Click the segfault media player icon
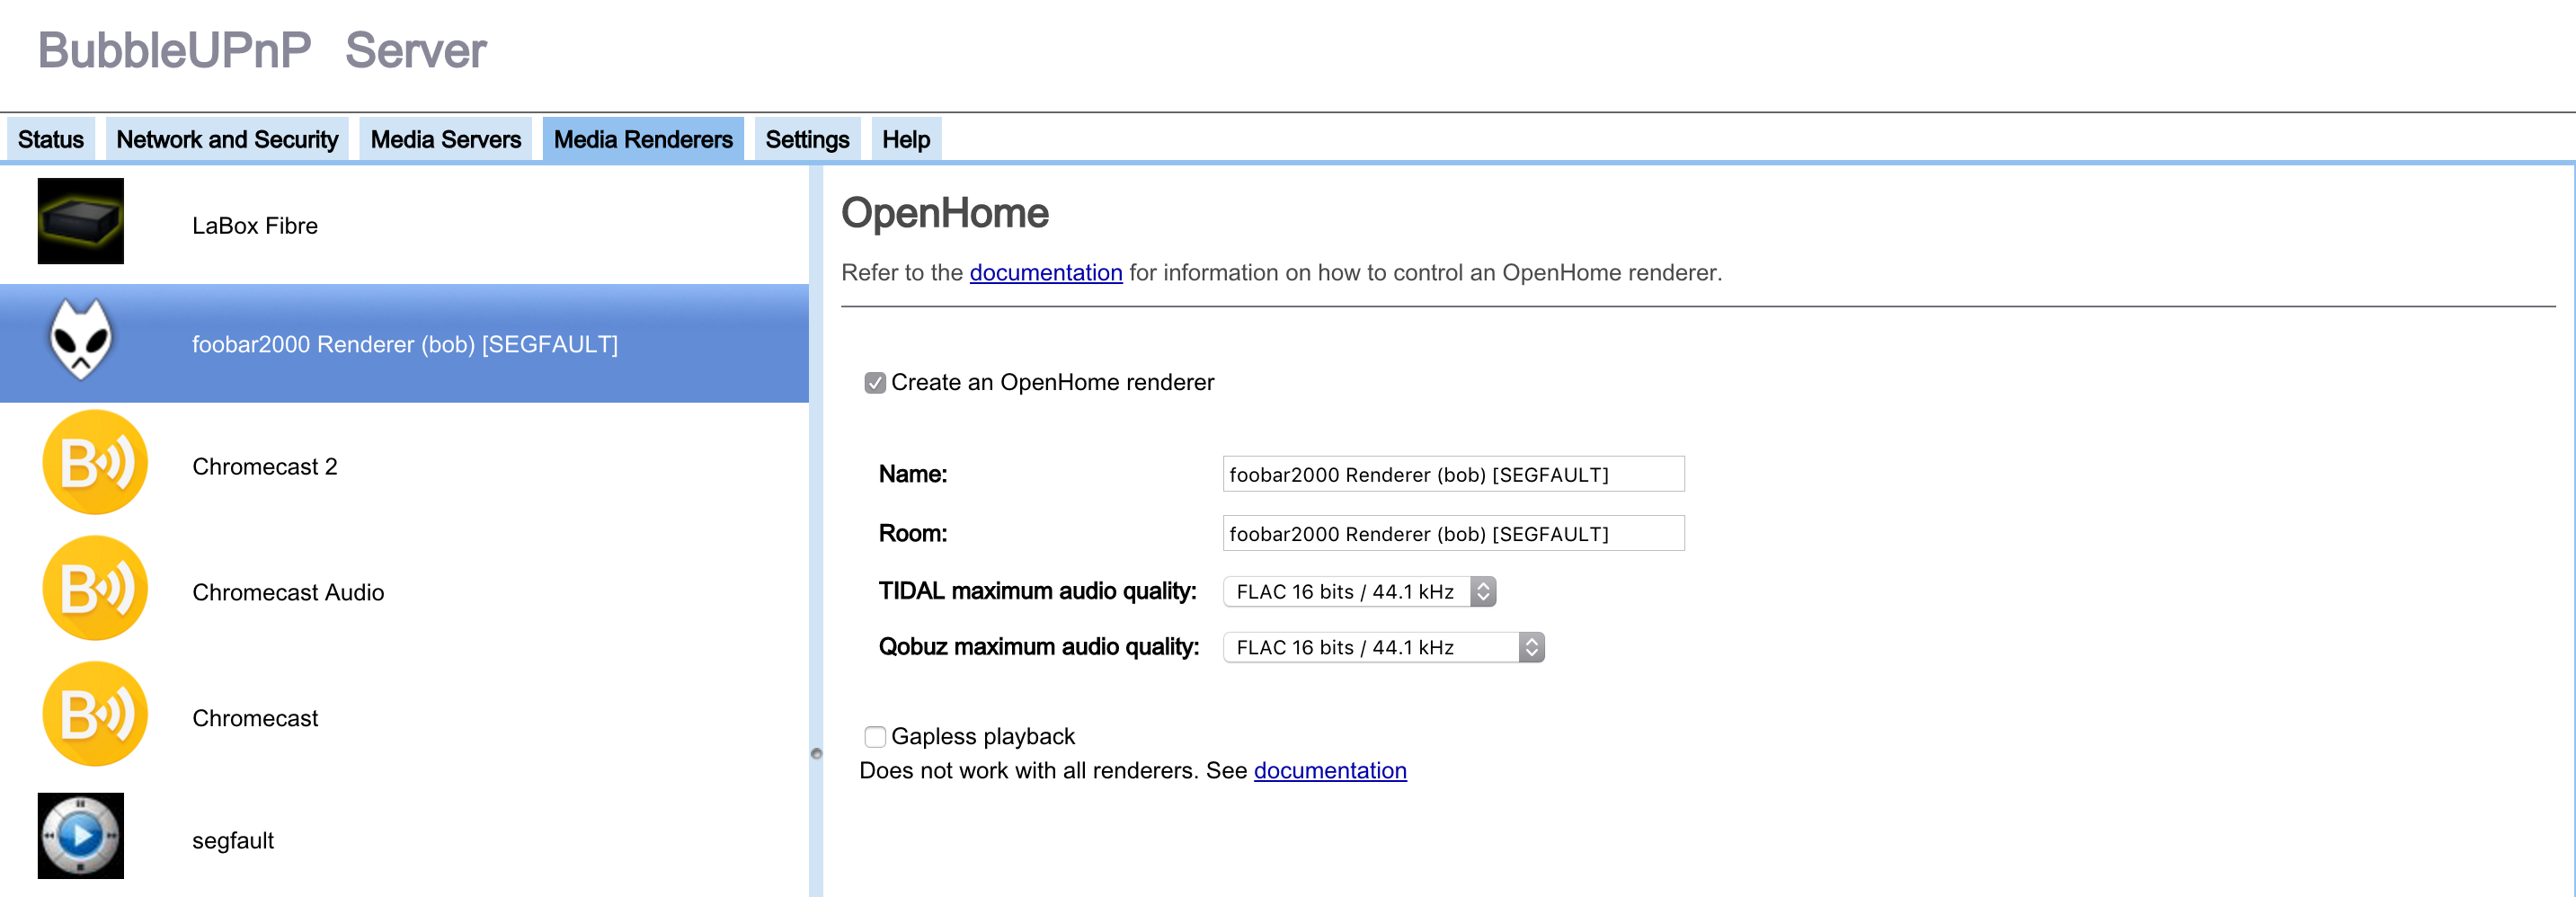This screenshot has width=2576, height=897. pyautogui.click(x=81, y=836)
